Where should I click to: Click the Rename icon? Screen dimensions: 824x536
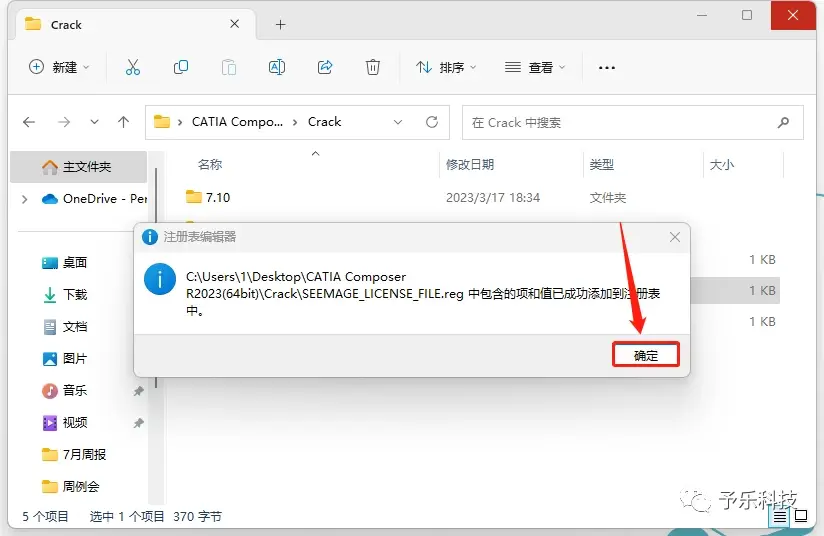pyautogui.click(x=277, y=67)
